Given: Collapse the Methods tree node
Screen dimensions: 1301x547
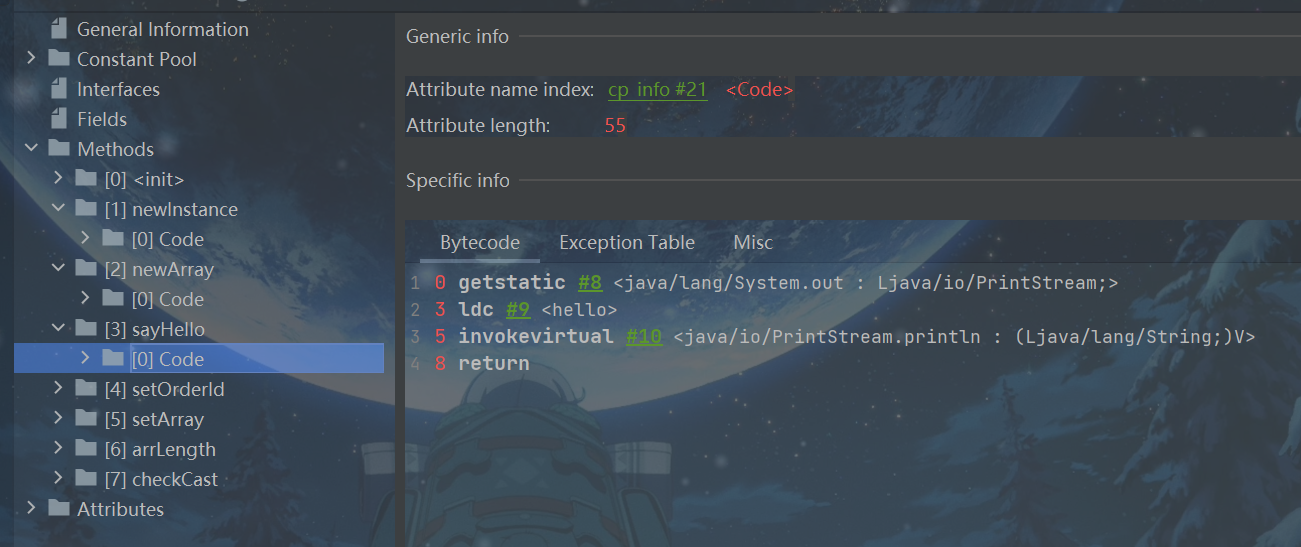Looking at the screenshot, I should point(32,149).
